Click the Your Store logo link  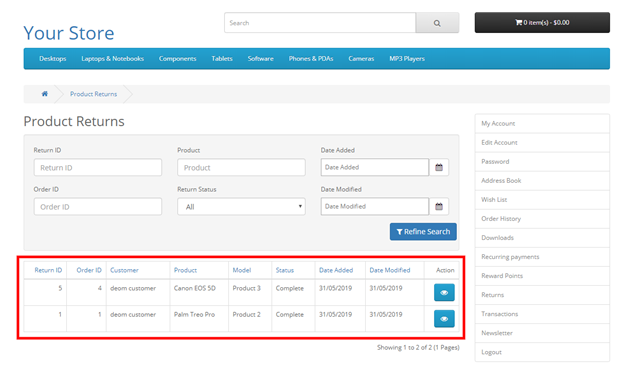click(x=69, y=33)
